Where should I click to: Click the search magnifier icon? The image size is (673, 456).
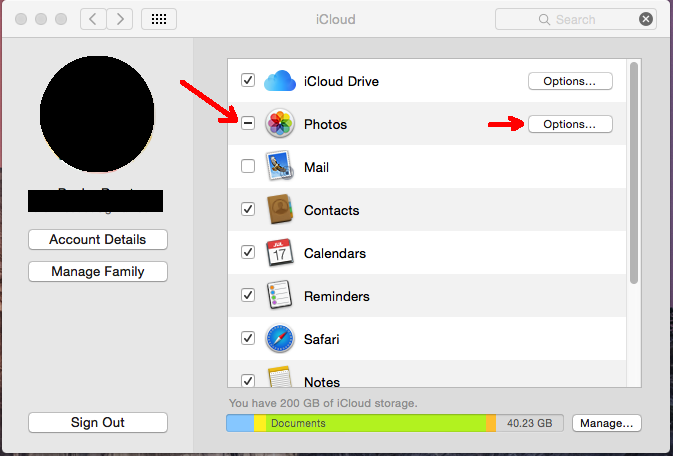pos(544,19)
